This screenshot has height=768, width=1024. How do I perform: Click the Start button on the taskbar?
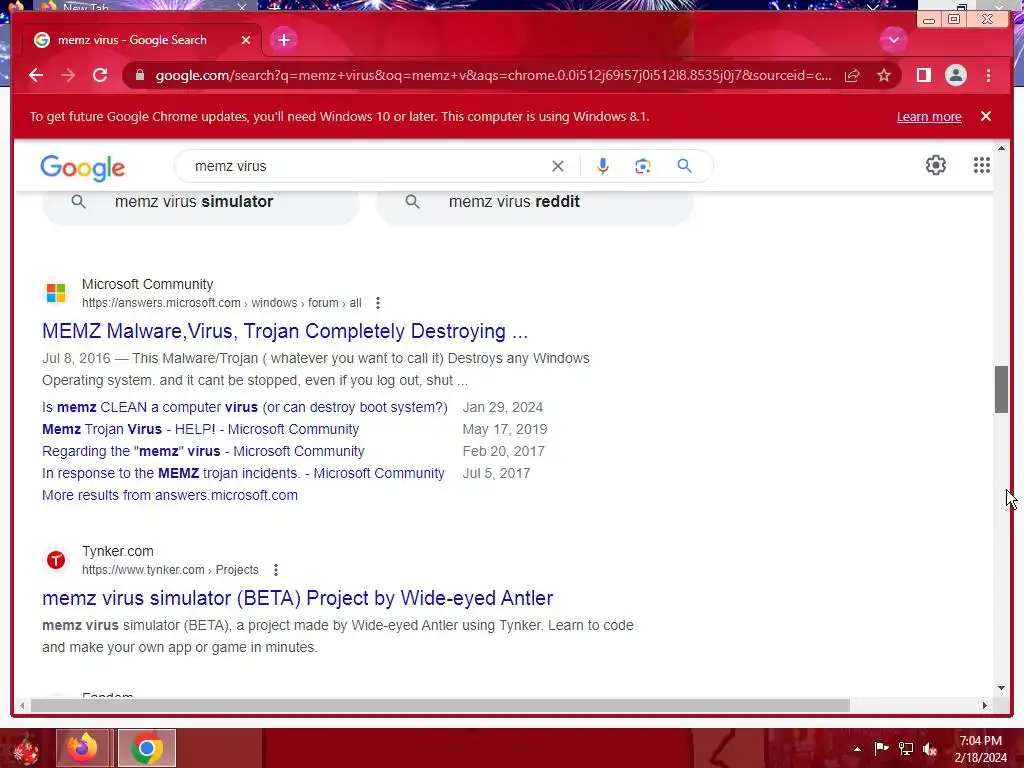coord(25,748)
